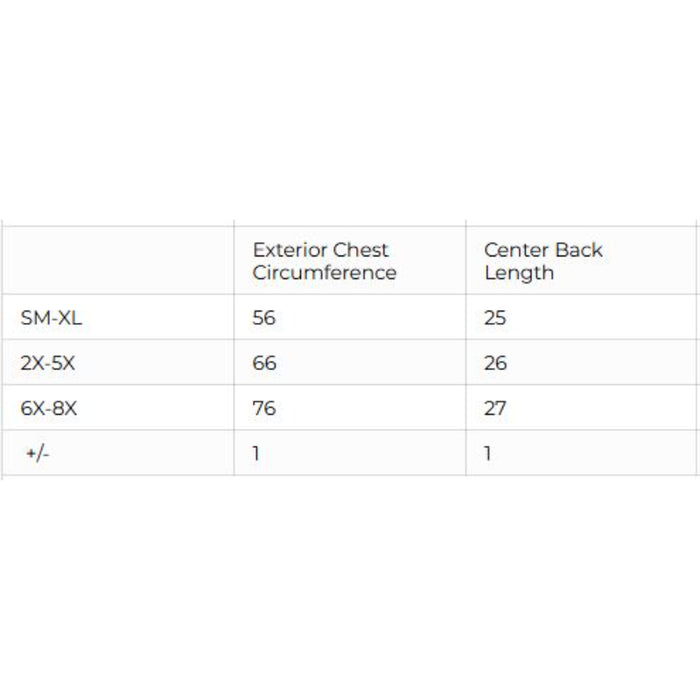
Task: Click center back length value 25
Action: click(495, 318)
